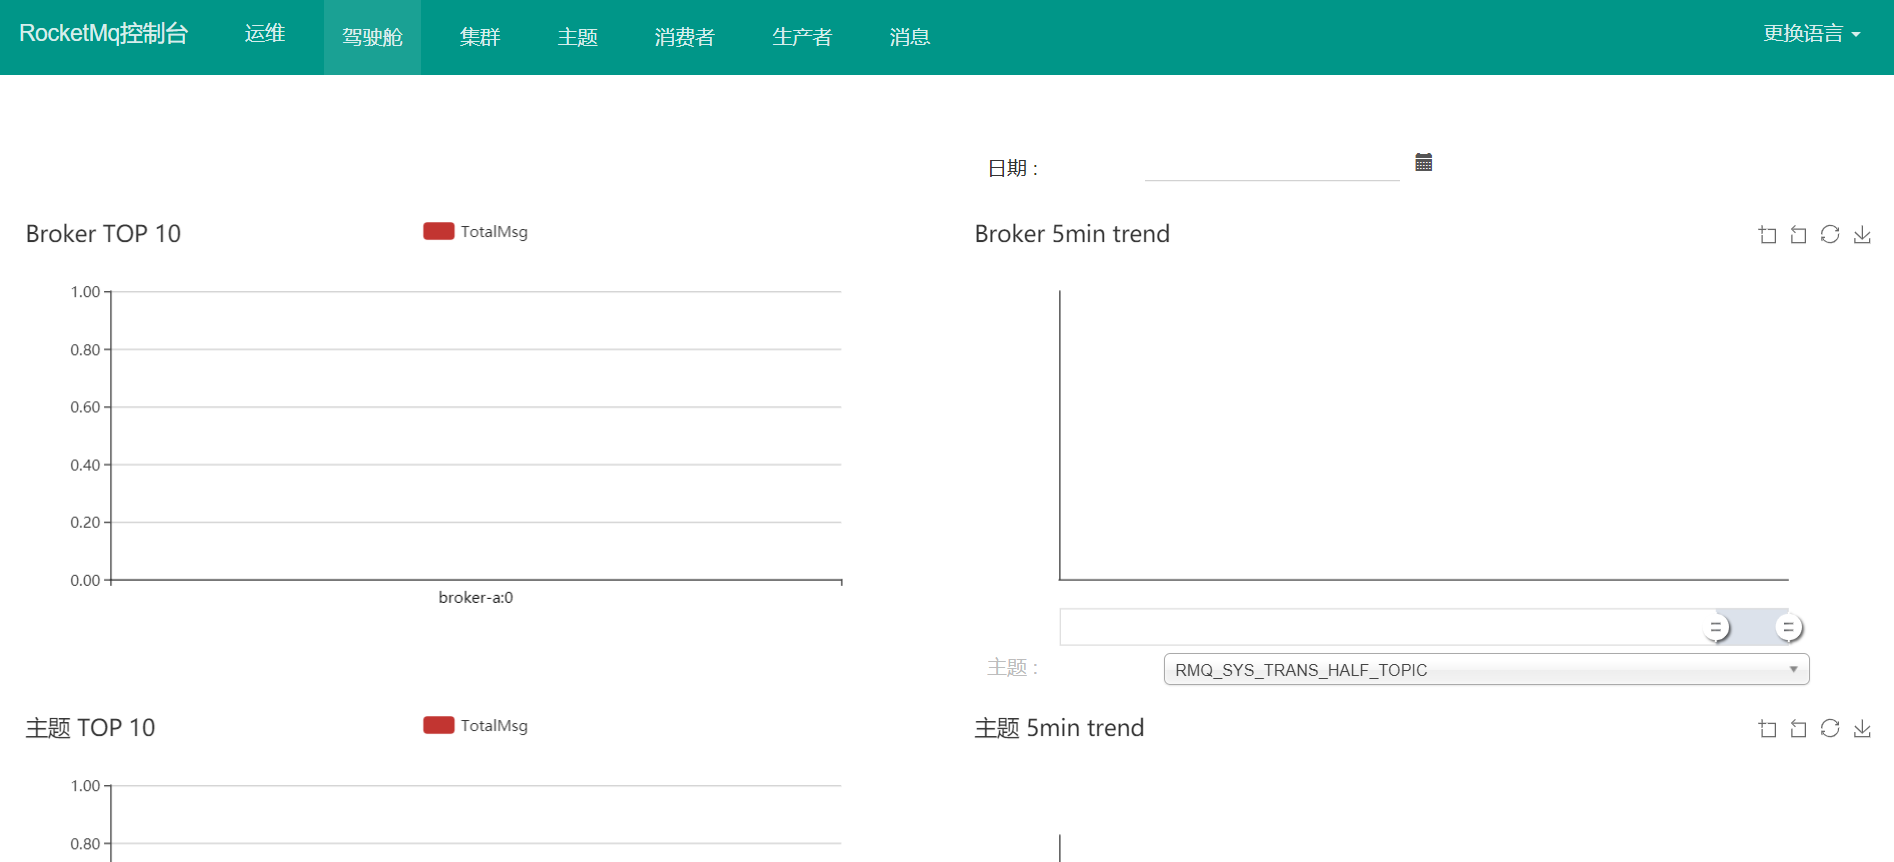Viewport: 1894px width, 862px height.
Task: Restore the Broker 5min trend chart
Action: (1830, 234)
